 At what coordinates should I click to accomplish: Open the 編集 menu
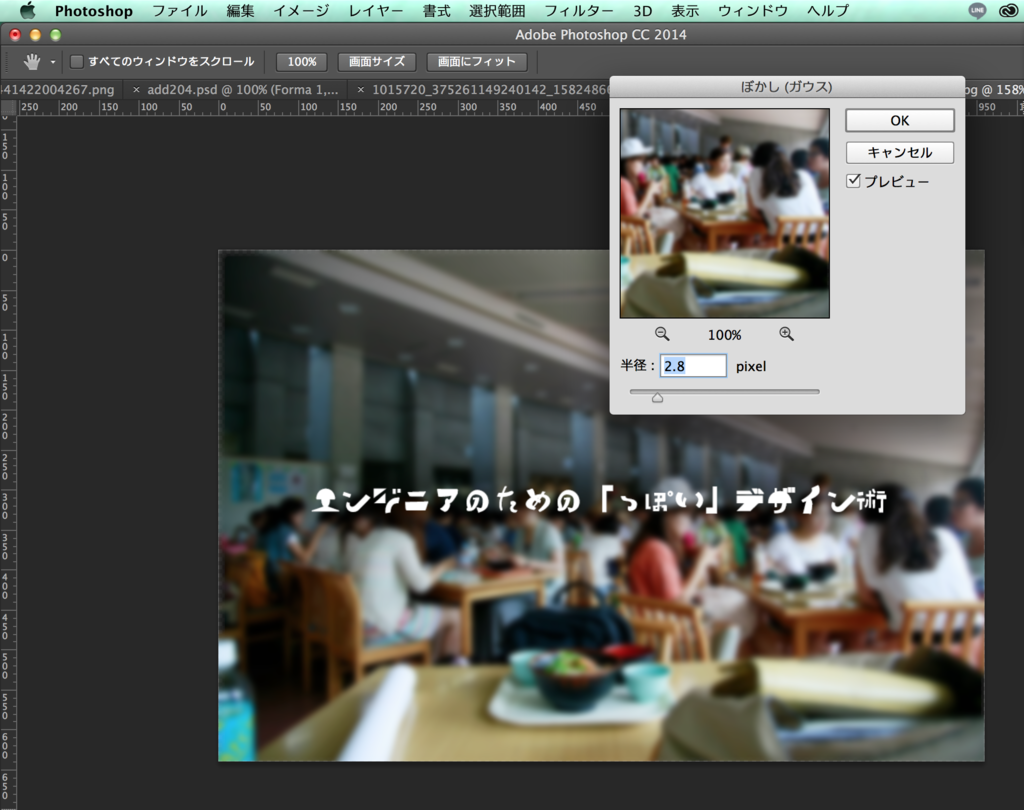click(240, 11)
